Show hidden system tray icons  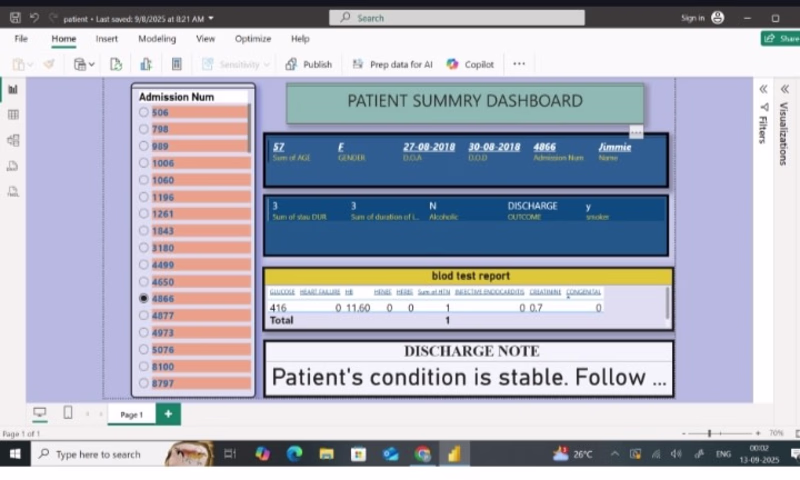tap(615, 453)
